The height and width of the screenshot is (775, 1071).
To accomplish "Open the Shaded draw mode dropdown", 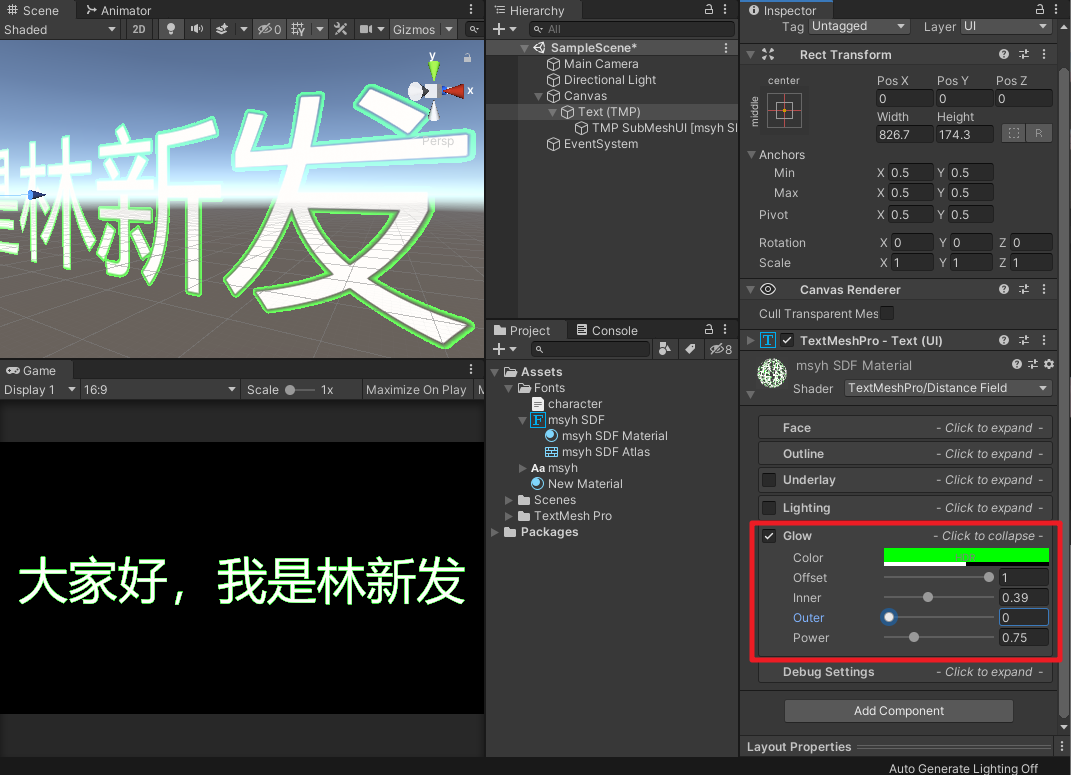I will (60, 29).
